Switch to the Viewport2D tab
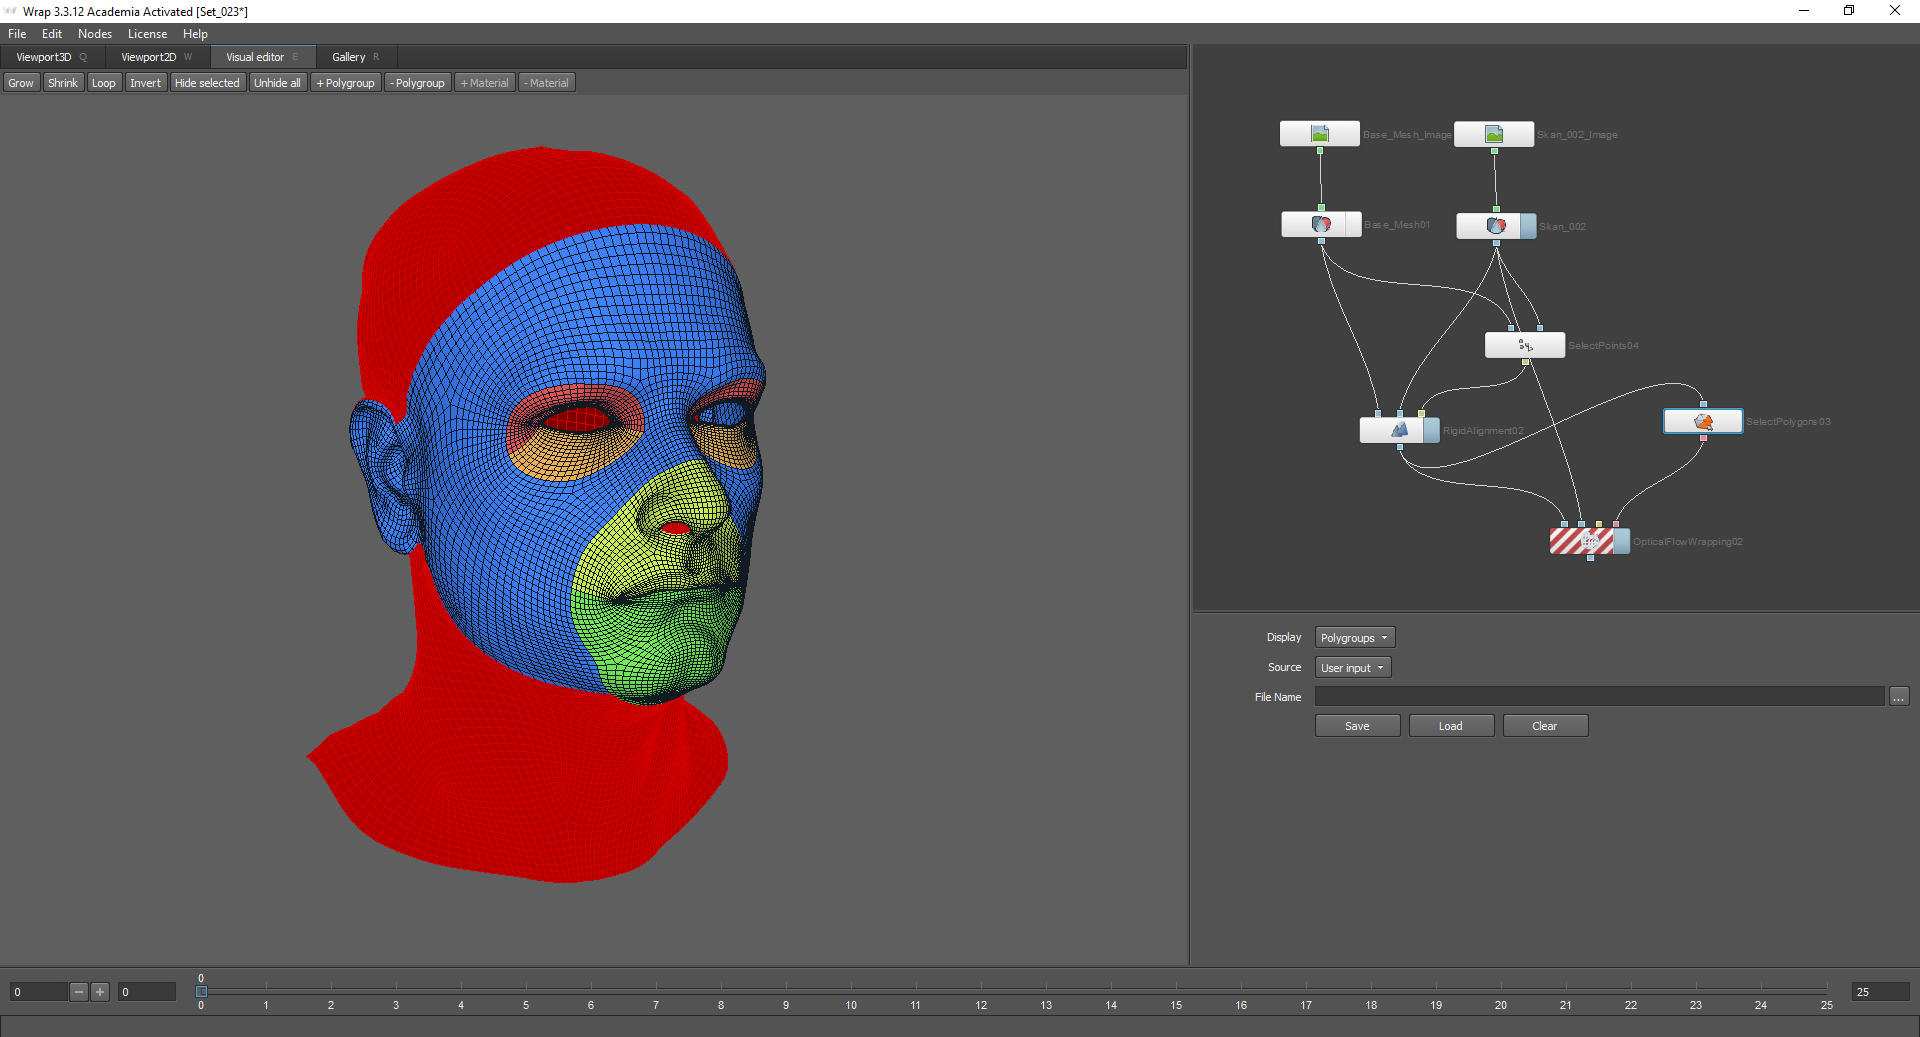This screenshot has height=1037, width=1920. coord(149,57)
